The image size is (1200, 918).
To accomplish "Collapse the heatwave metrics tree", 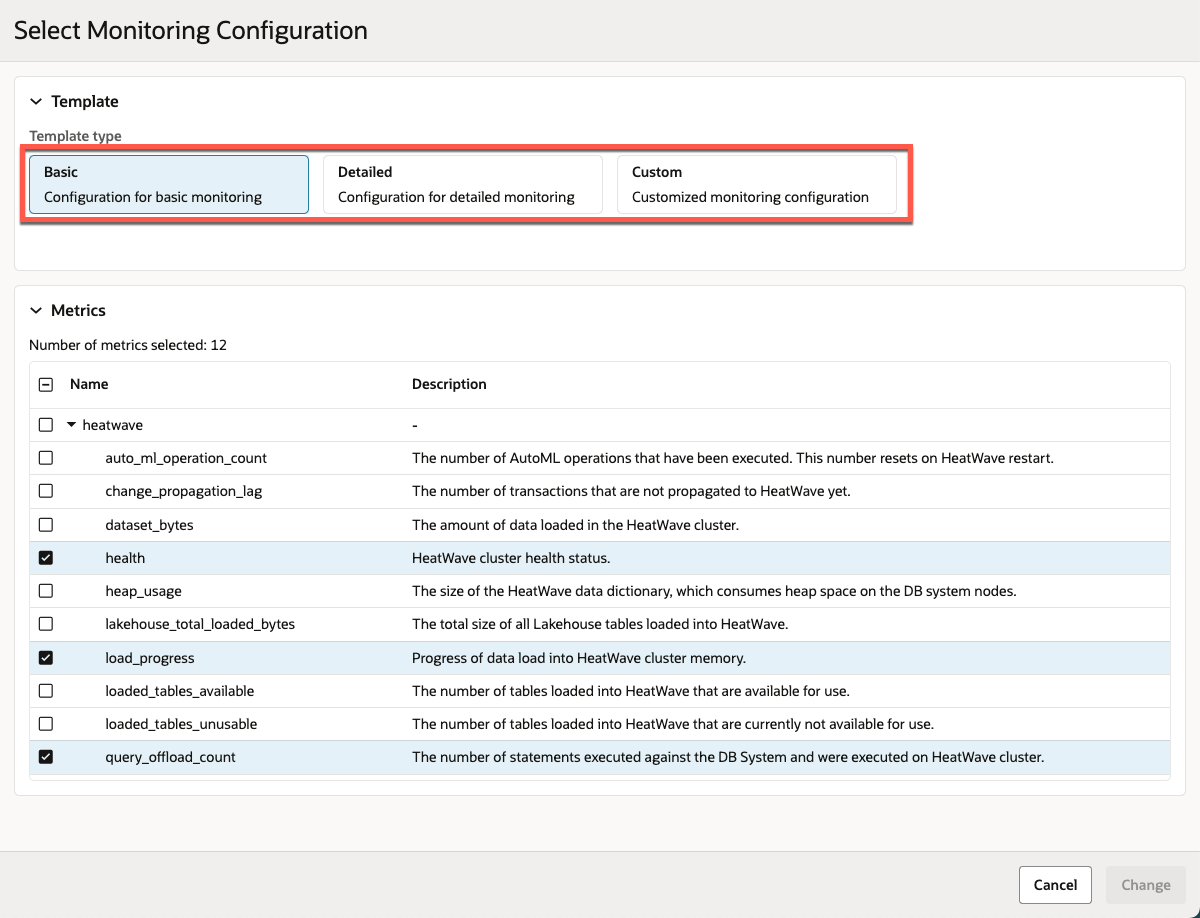I will [x=69, y=424].
